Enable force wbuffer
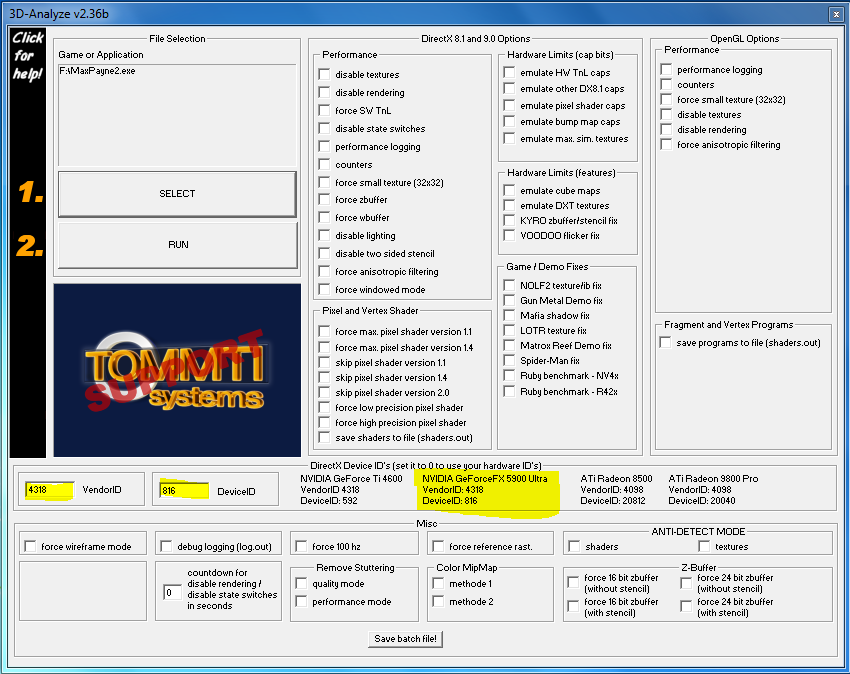Screen dimensions: 850x674 pyautogui.click(x=324, y=217)
